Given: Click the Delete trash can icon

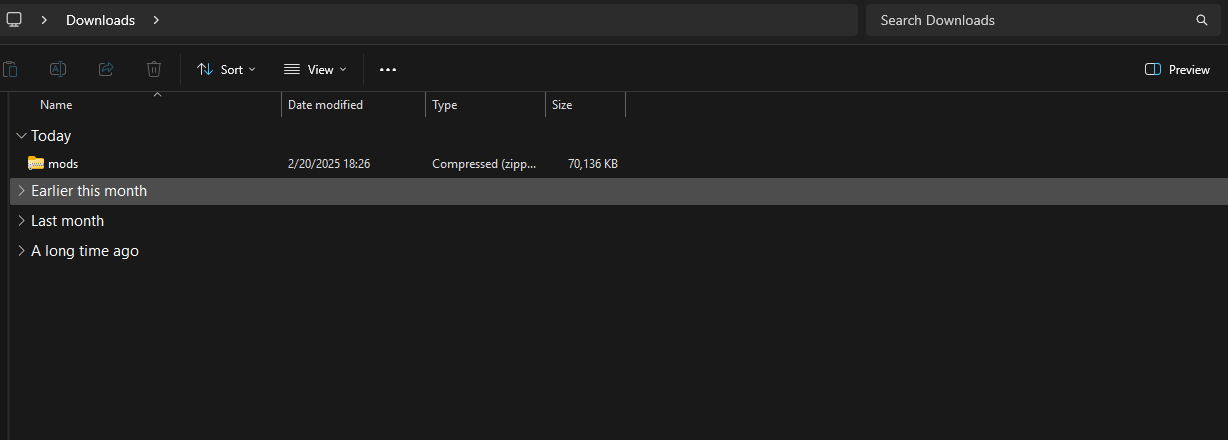Looking at the screenshot, I should point(154,69).
